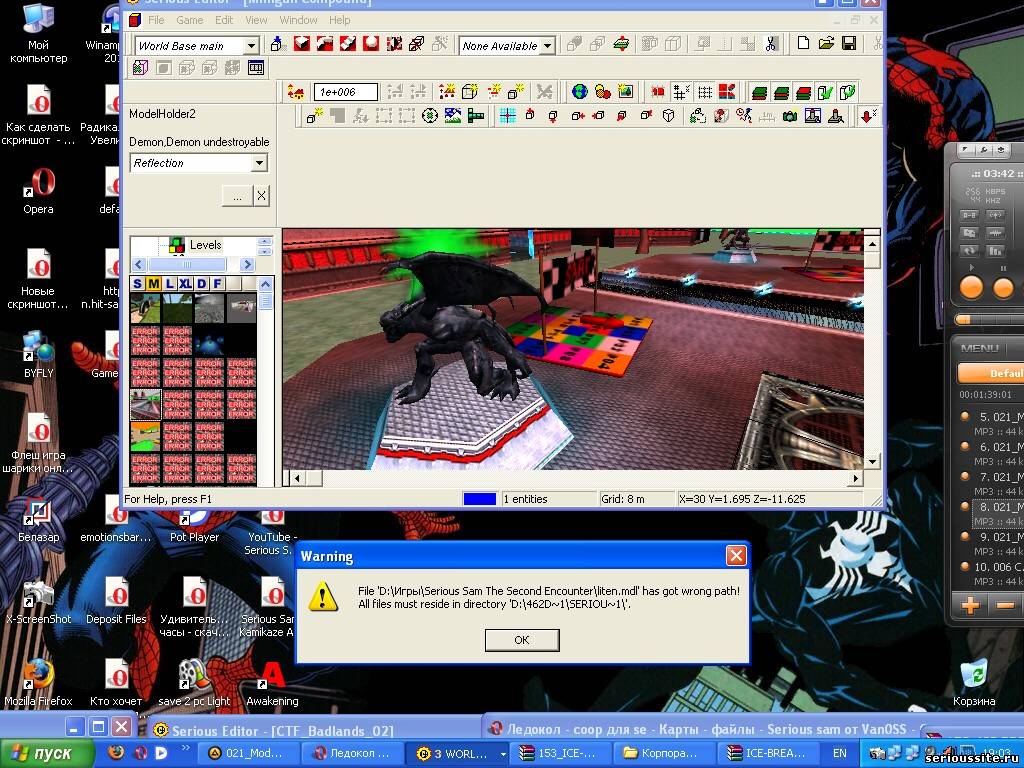Open the File menu
Screen dimensions: 1024x768
click(x=156, y=20)
